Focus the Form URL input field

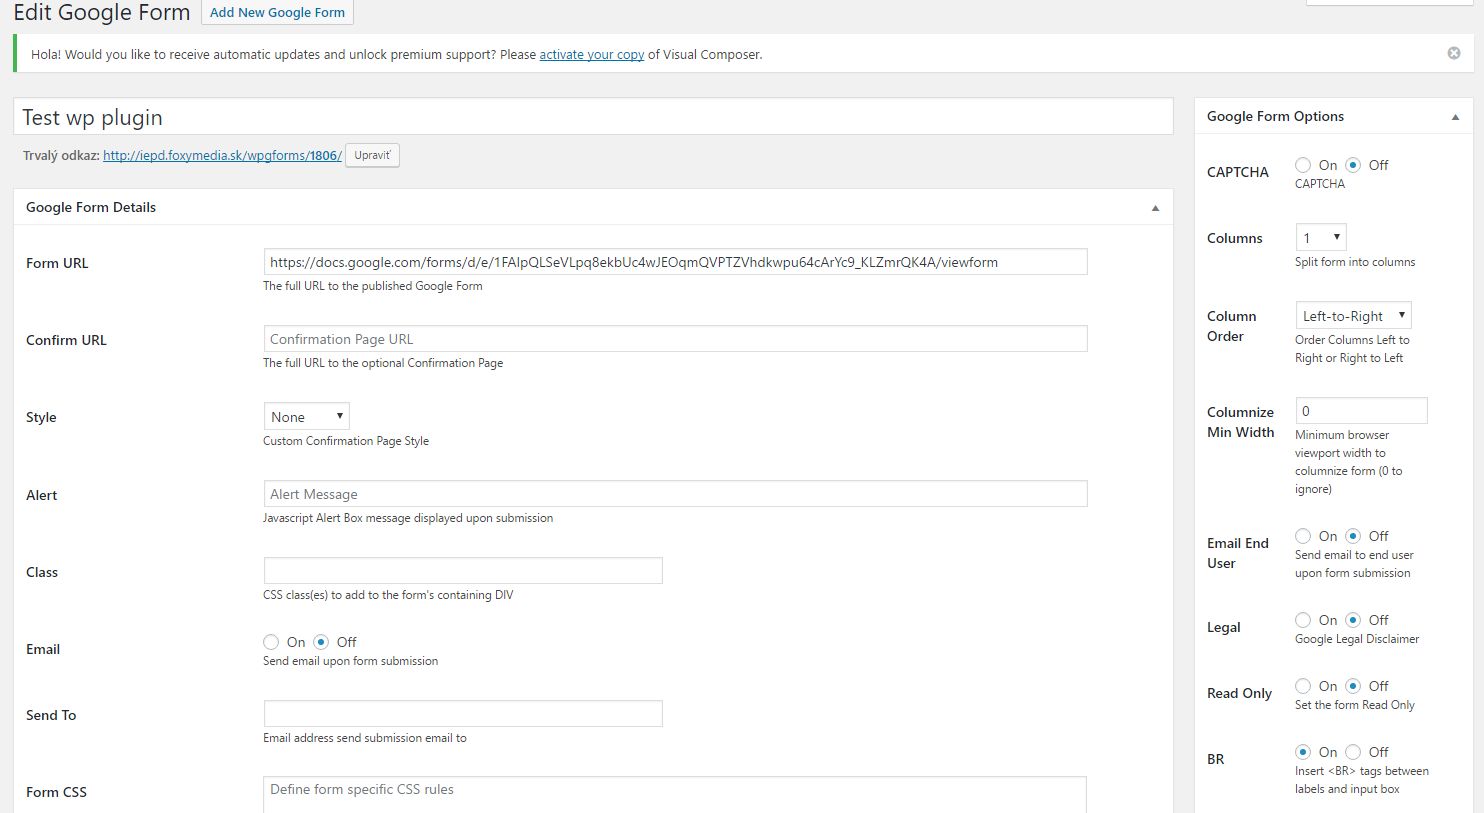[675, 262]
